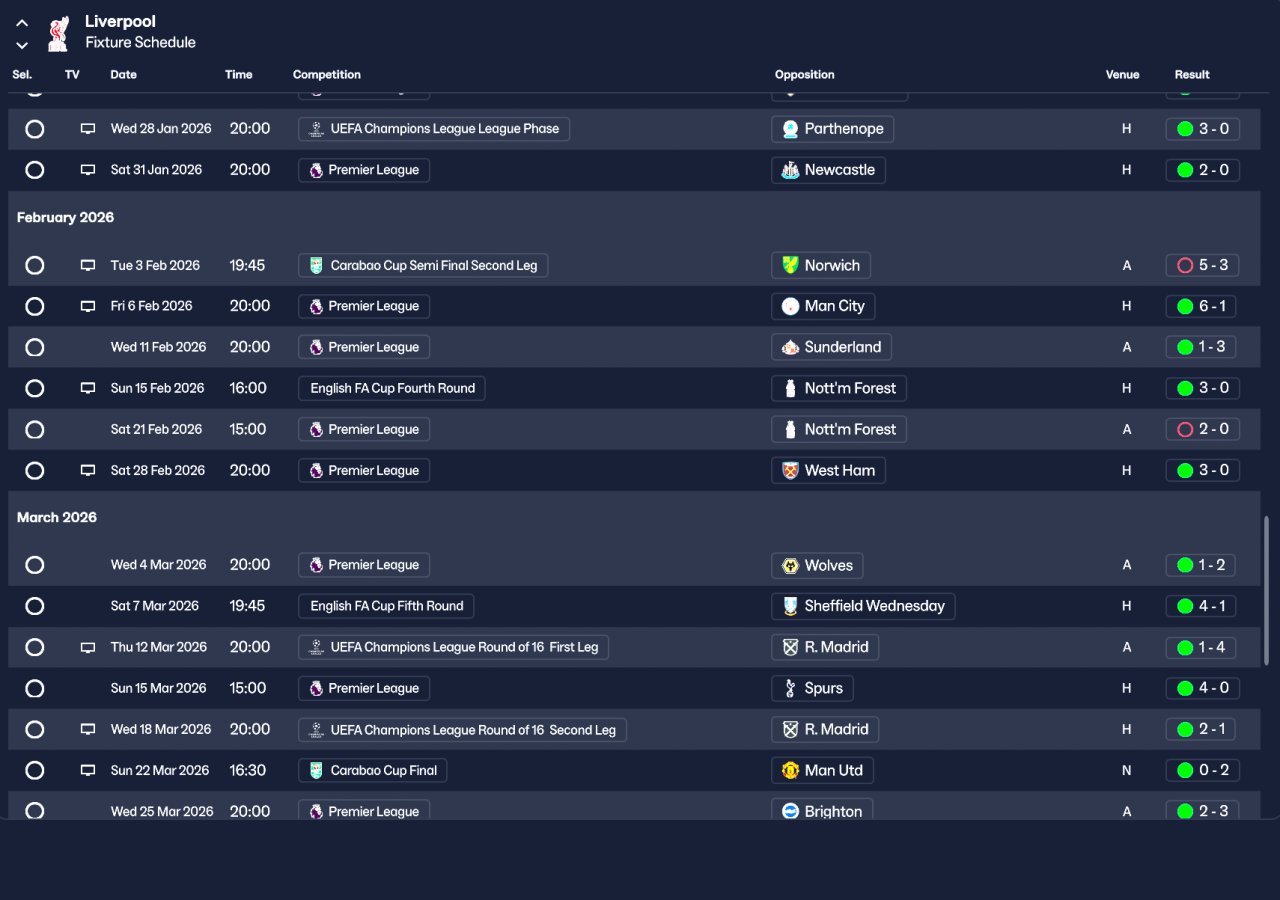Click the Wolves club badge
Screen dimensions: 1280x900
790,565
